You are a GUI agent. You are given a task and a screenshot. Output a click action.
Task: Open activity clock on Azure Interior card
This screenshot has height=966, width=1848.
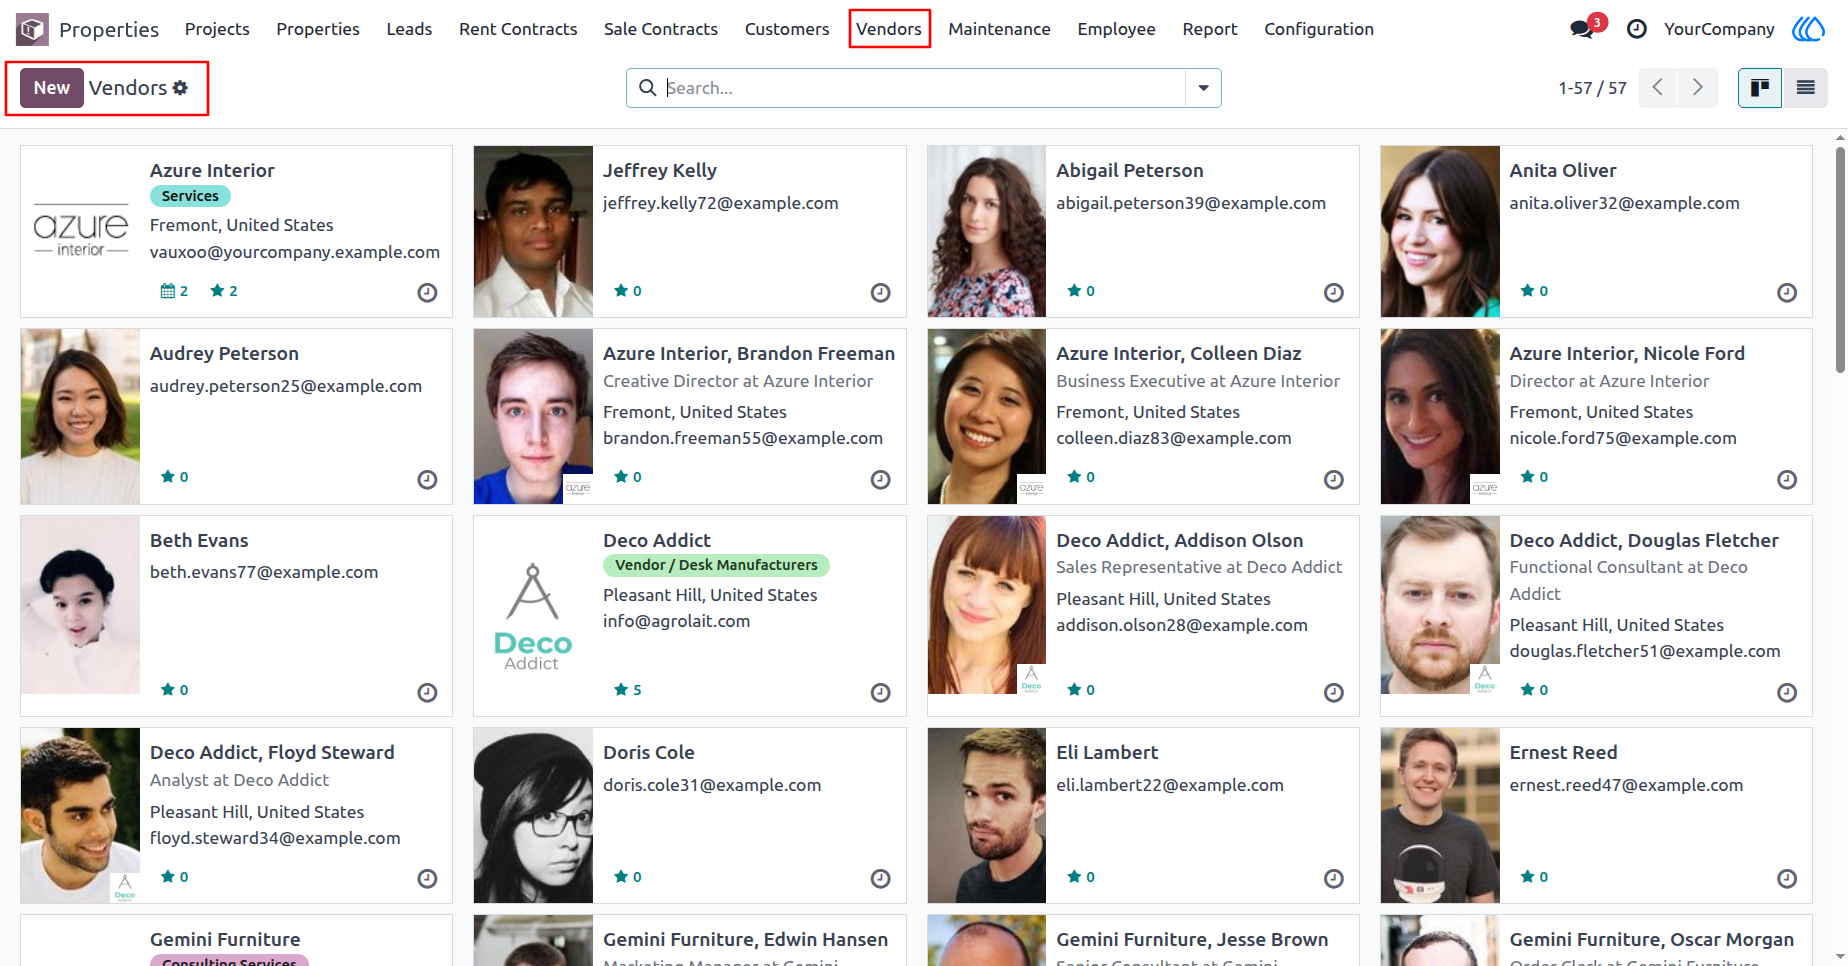click(427, 293)
